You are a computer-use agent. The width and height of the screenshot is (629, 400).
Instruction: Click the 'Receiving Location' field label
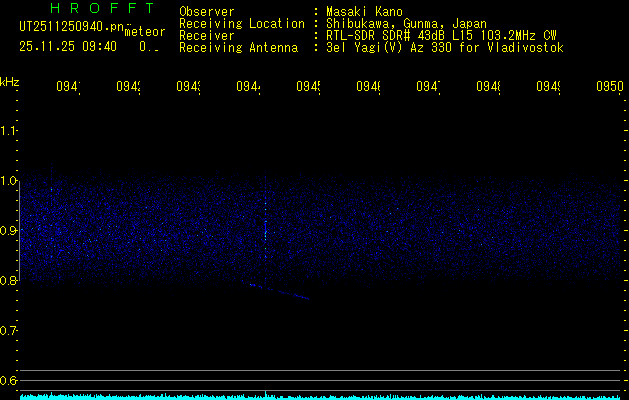[x=241, y=23]
